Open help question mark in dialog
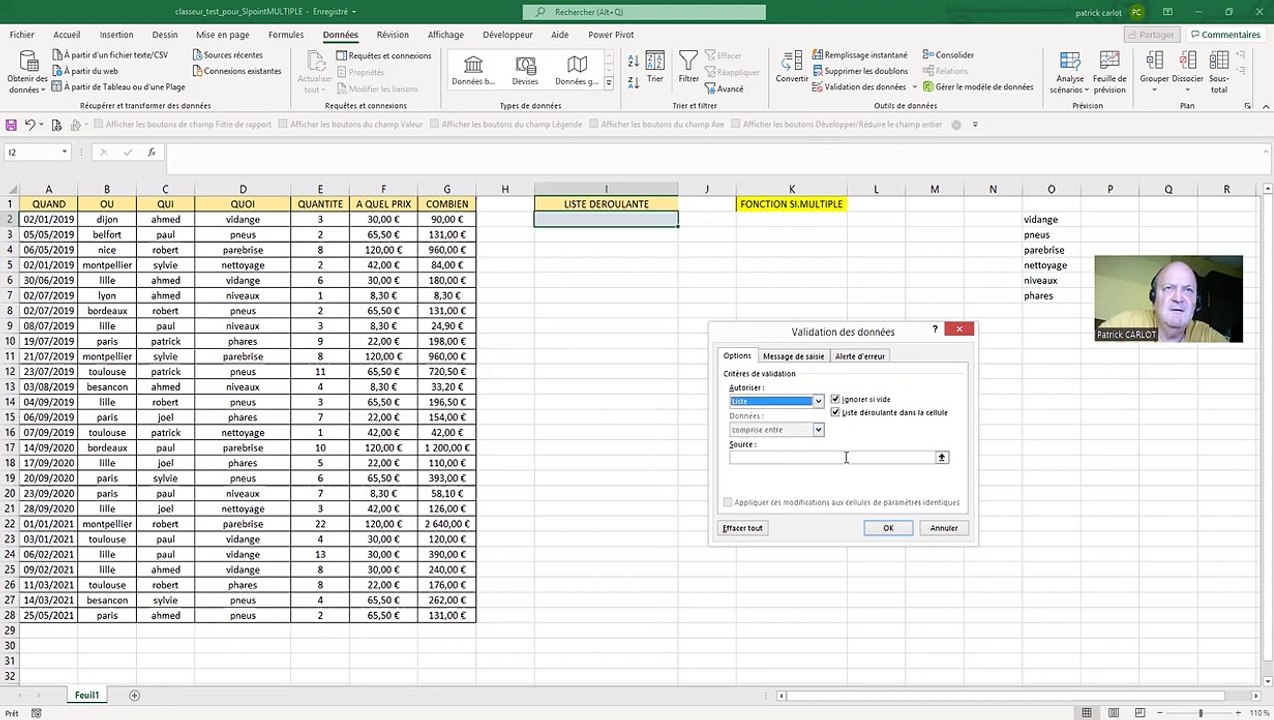Screen dimensions: 1274x720 coord(935,329)
